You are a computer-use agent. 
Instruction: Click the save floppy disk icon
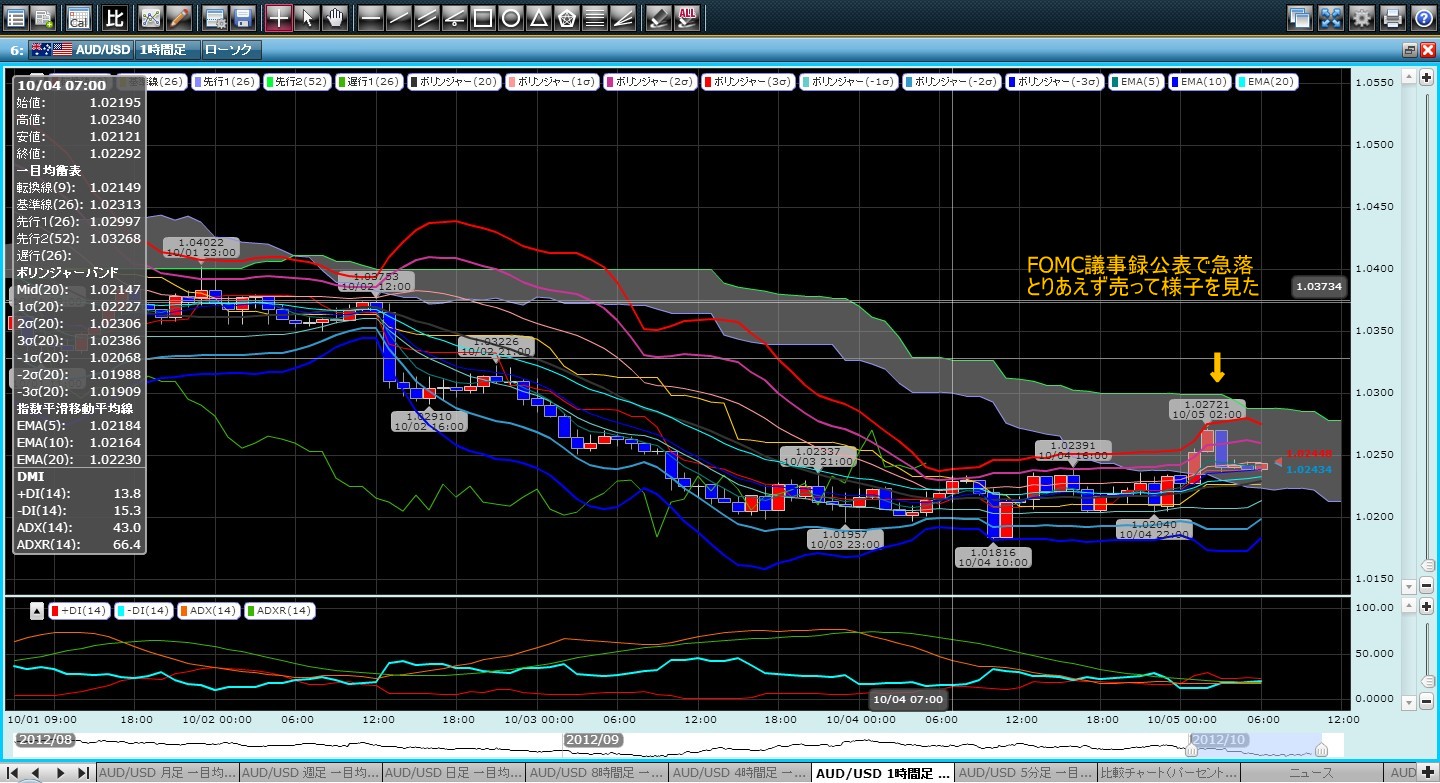(x=241, y=17)
